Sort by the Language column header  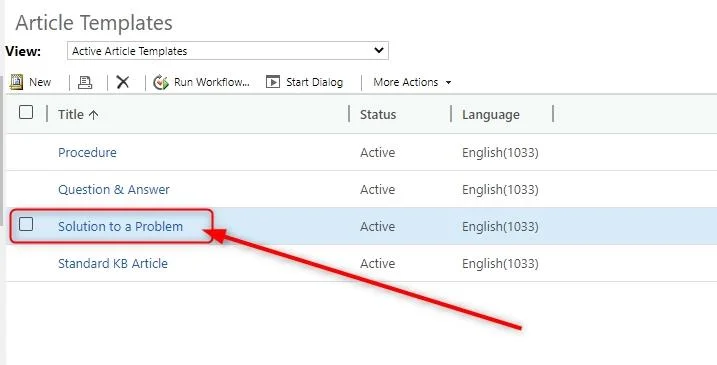pos(491,114)
